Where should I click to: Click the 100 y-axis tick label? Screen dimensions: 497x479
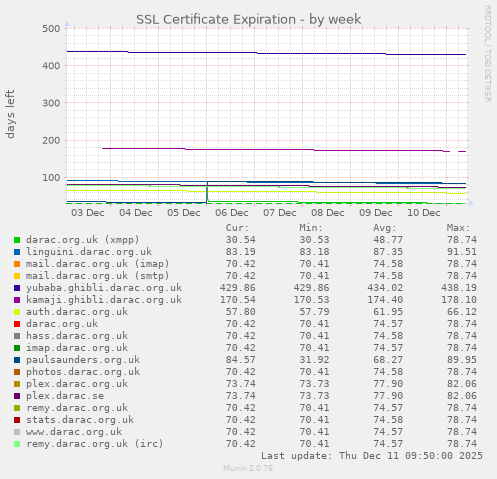pyautogui.click(x=51, y=178)
